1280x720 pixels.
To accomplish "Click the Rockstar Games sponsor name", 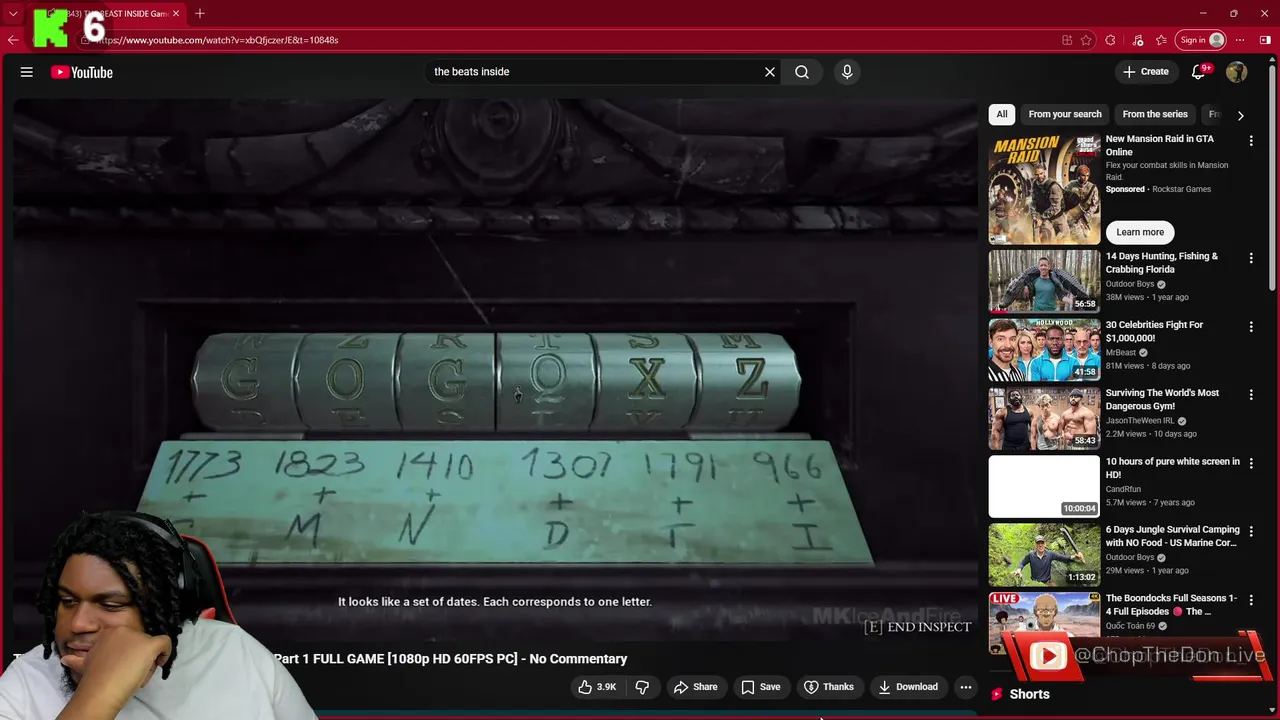I will point(1181,189).
